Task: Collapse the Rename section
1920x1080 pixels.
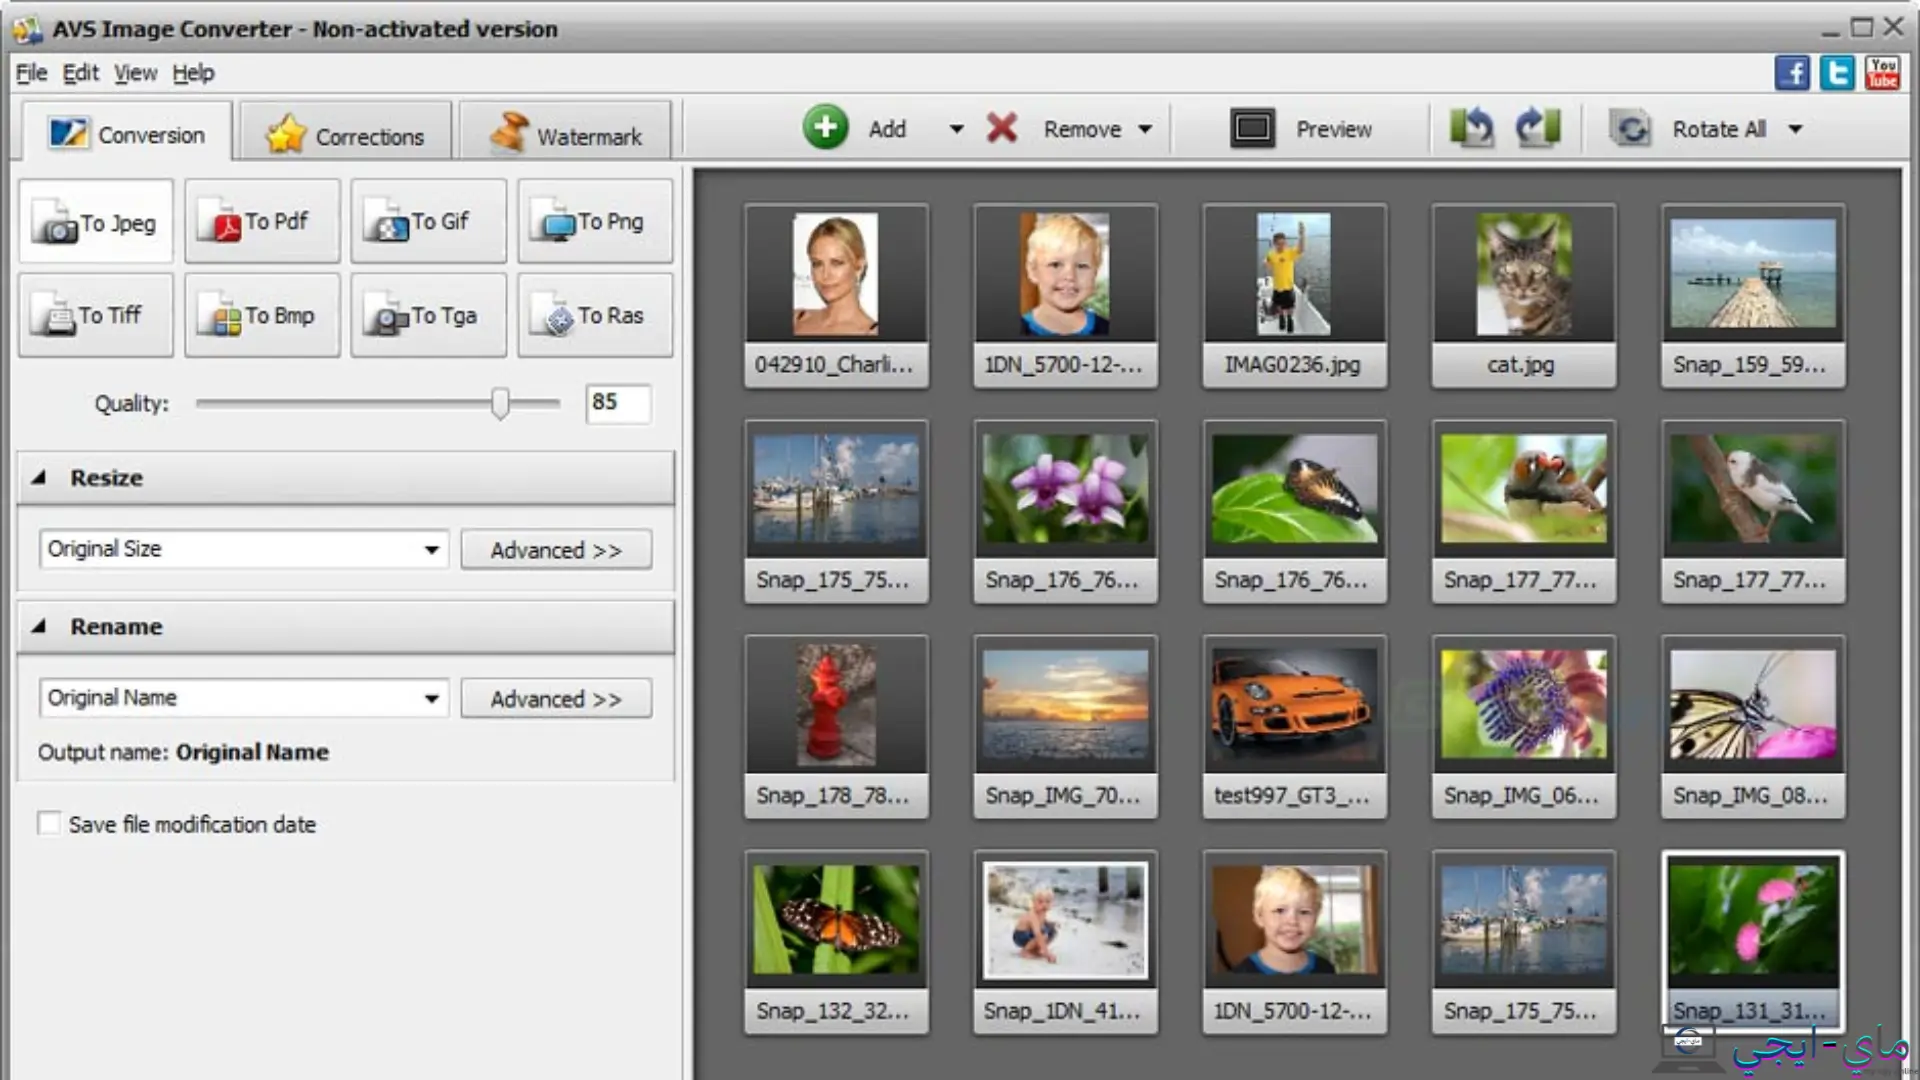Action: tap(39, 627)
